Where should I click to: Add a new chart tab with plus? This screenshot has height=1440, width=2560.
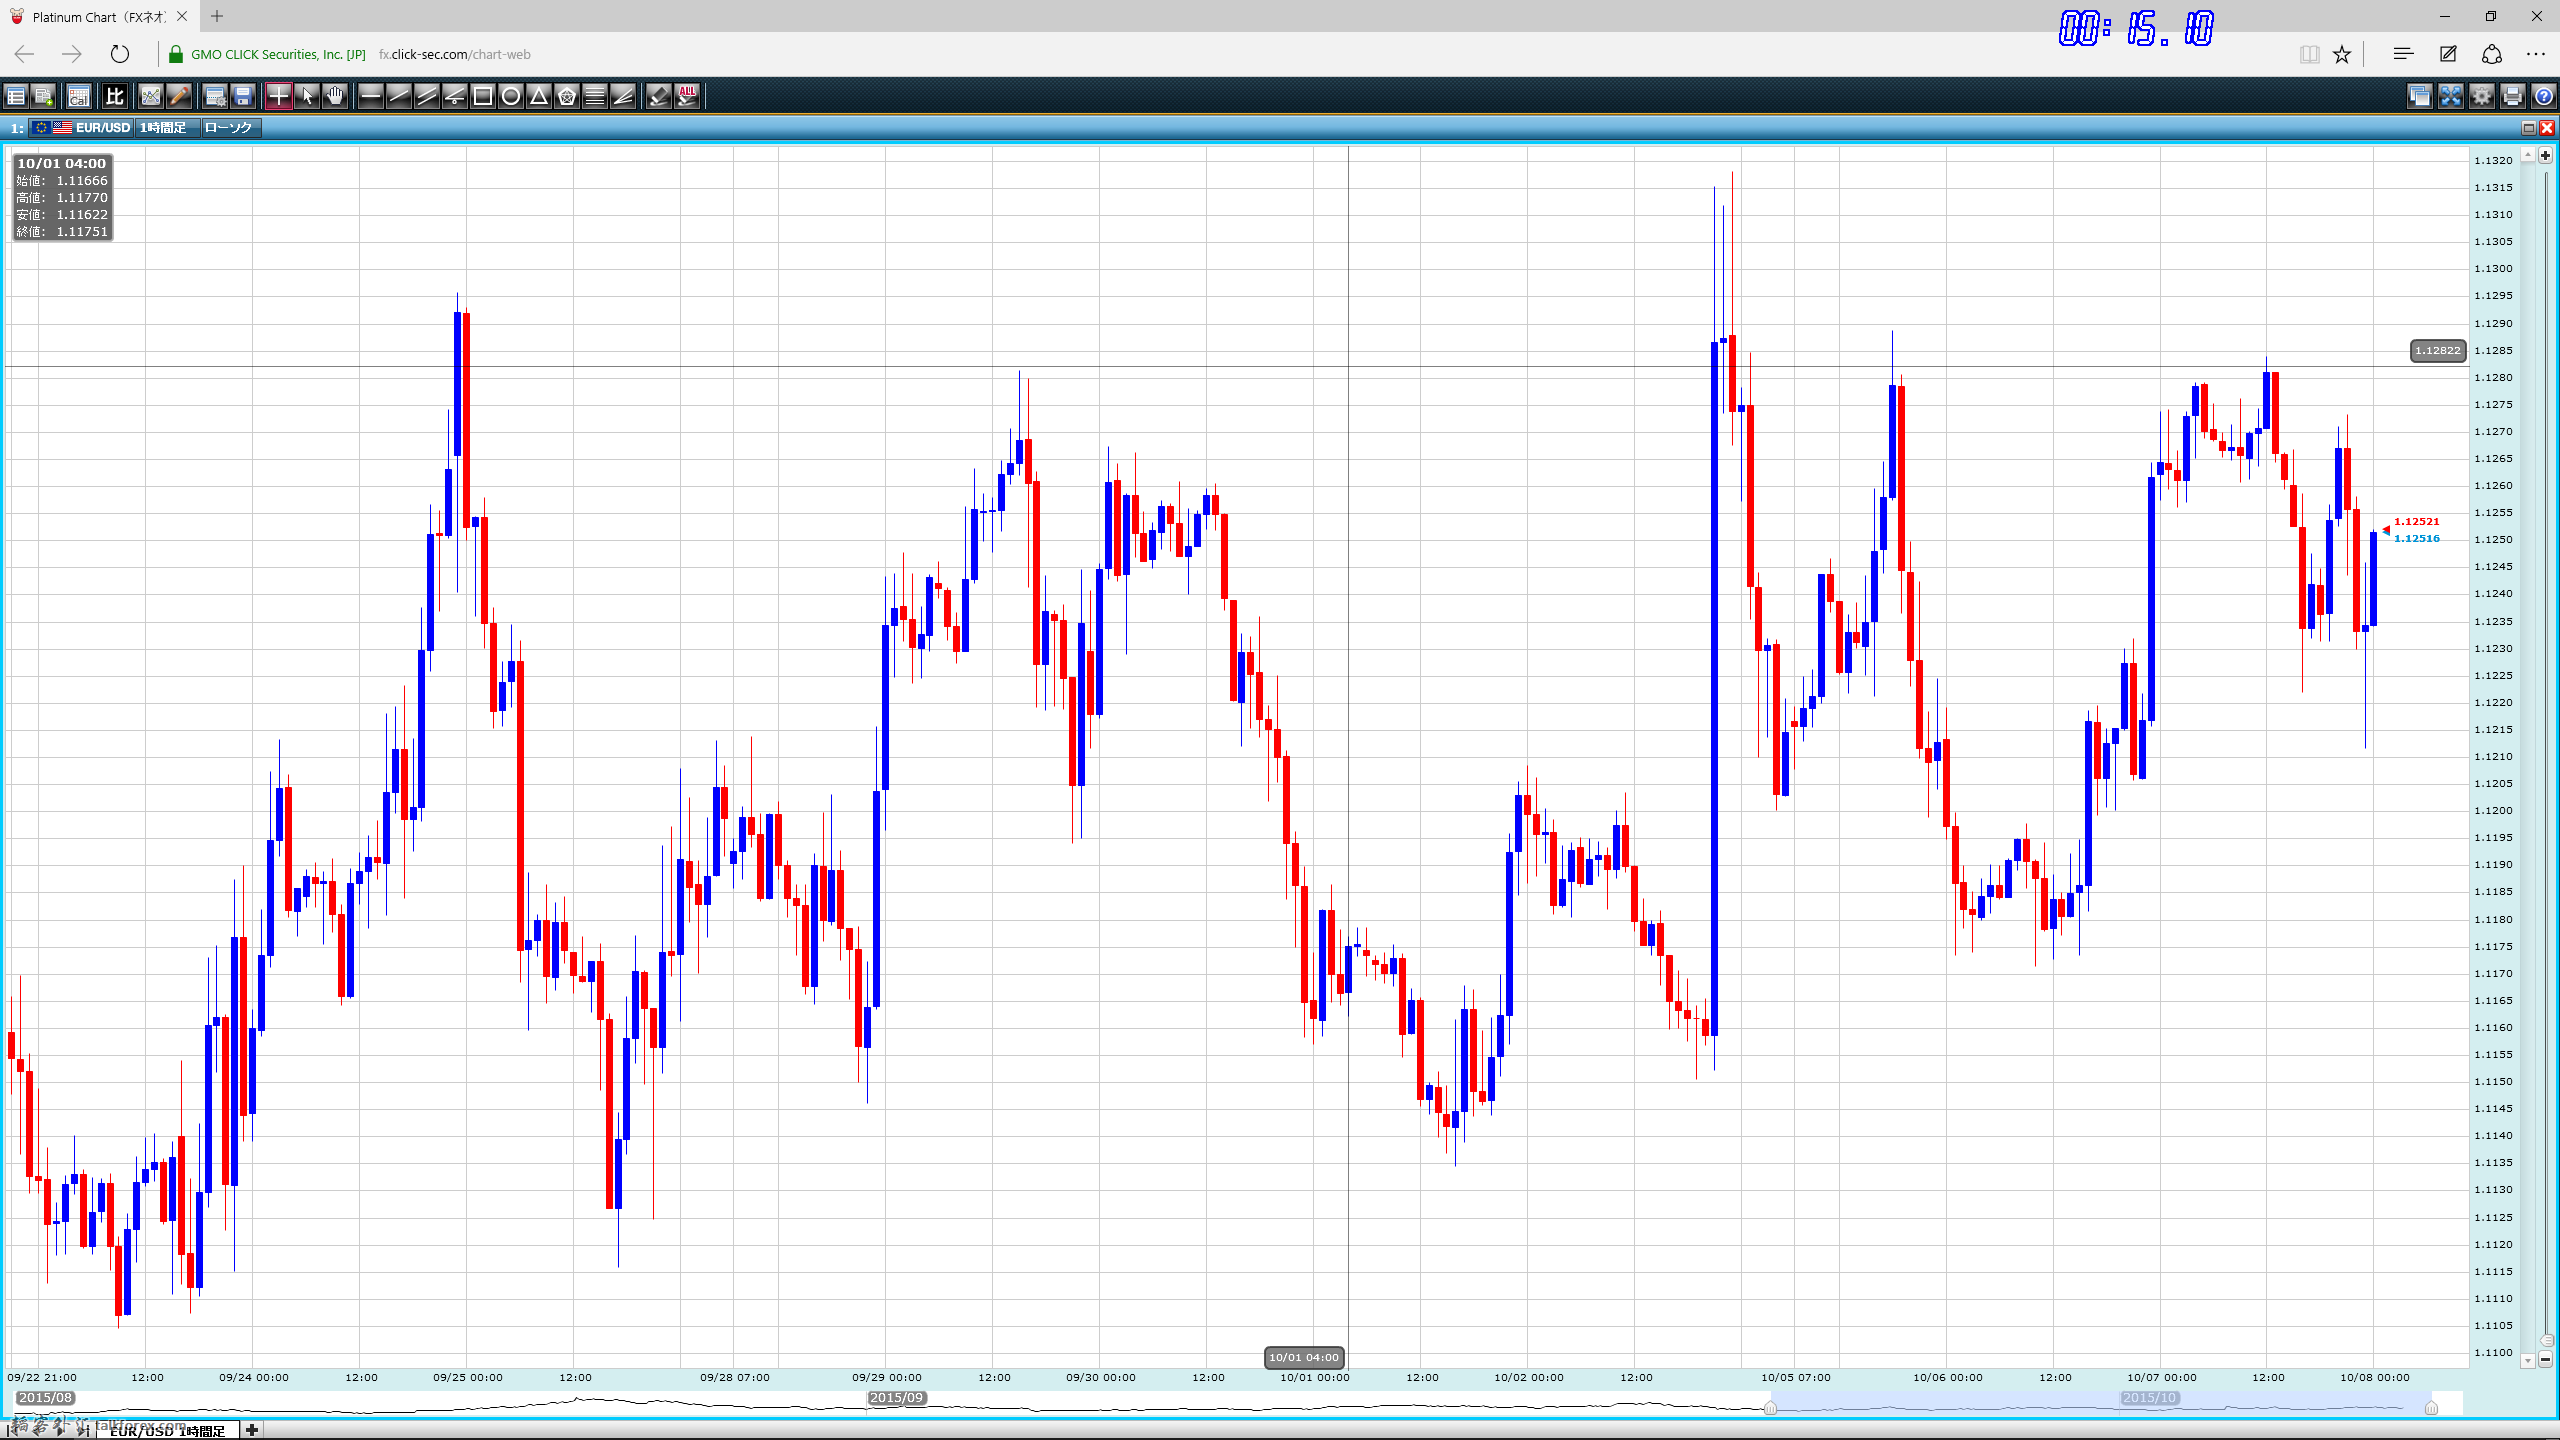pos(252,1430)
